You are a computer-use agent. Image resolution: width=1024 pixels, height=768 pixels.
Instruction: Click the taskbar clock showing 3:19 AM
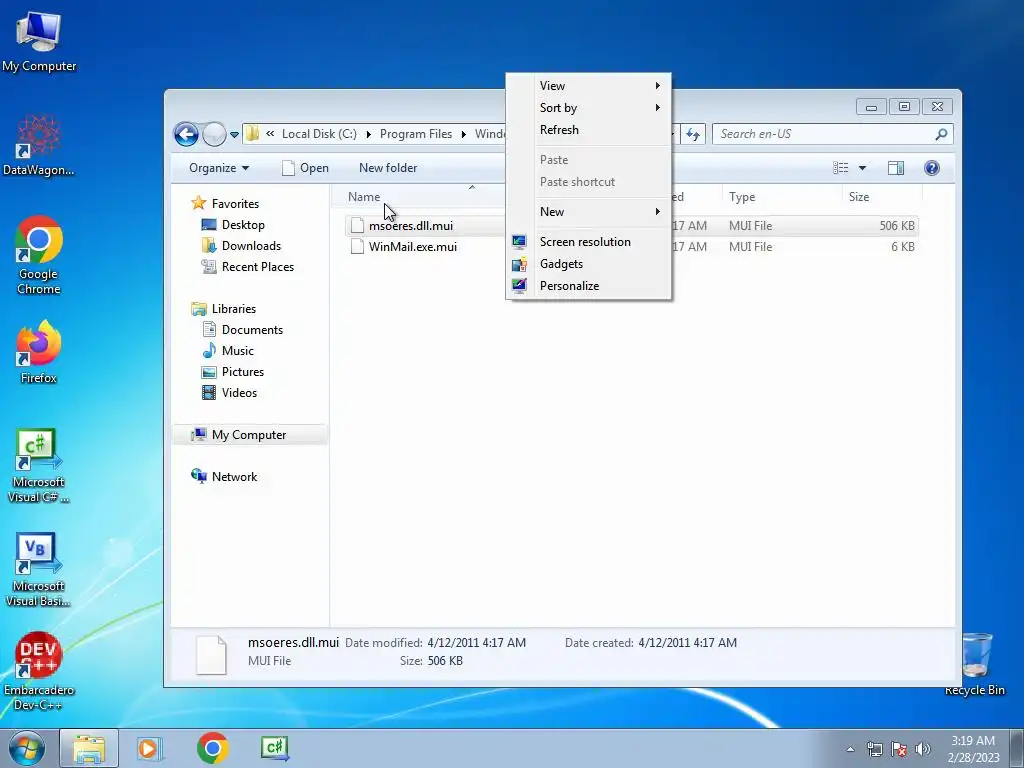point(973,749)
